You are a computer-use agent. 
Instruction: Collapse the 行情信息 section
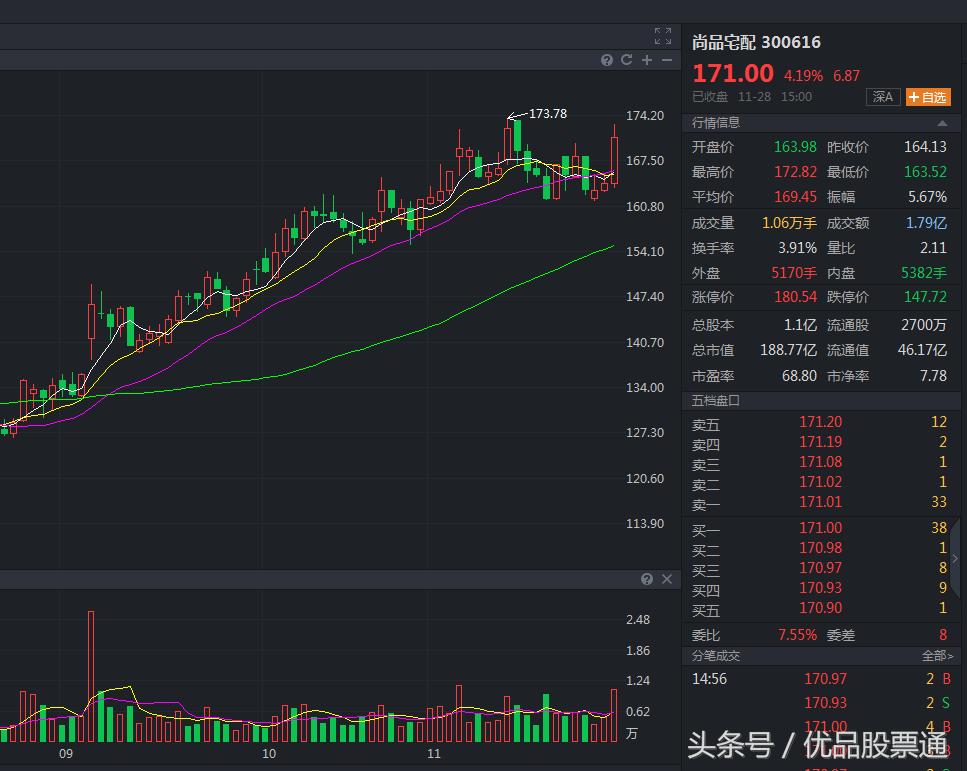click(x=942, y=122)
